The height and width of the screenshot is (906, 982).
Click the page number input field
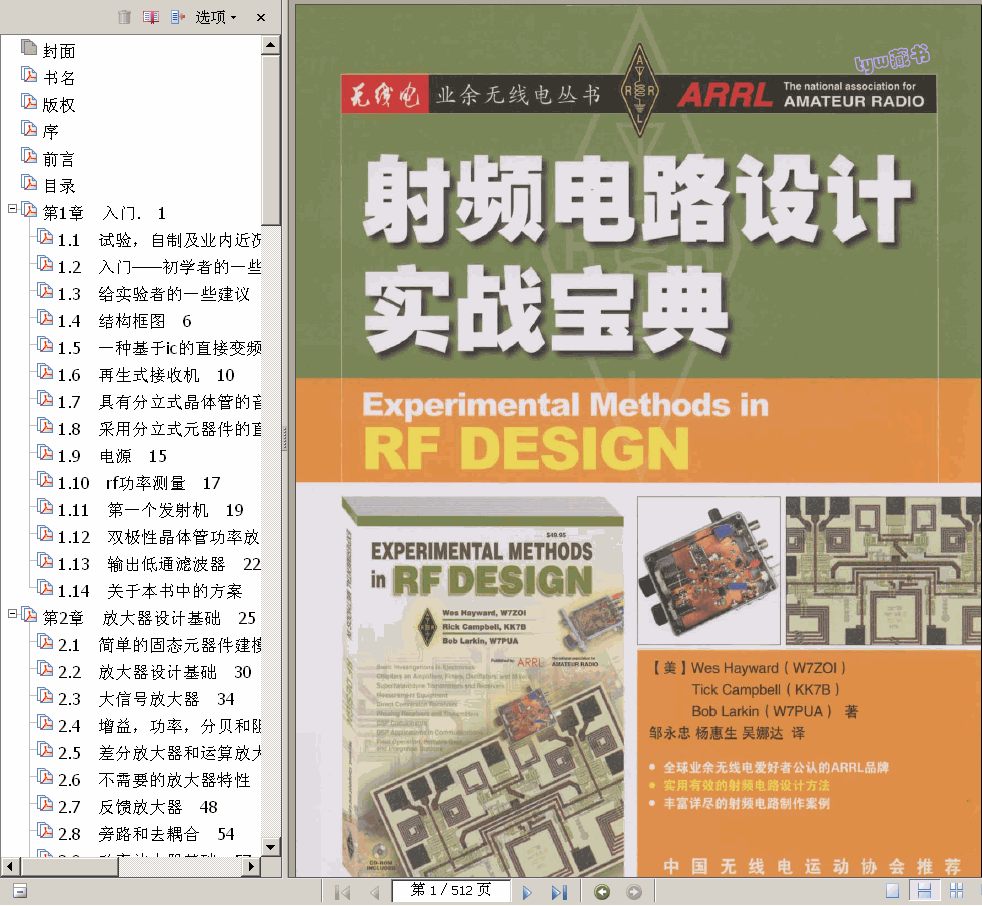[450, 890]
